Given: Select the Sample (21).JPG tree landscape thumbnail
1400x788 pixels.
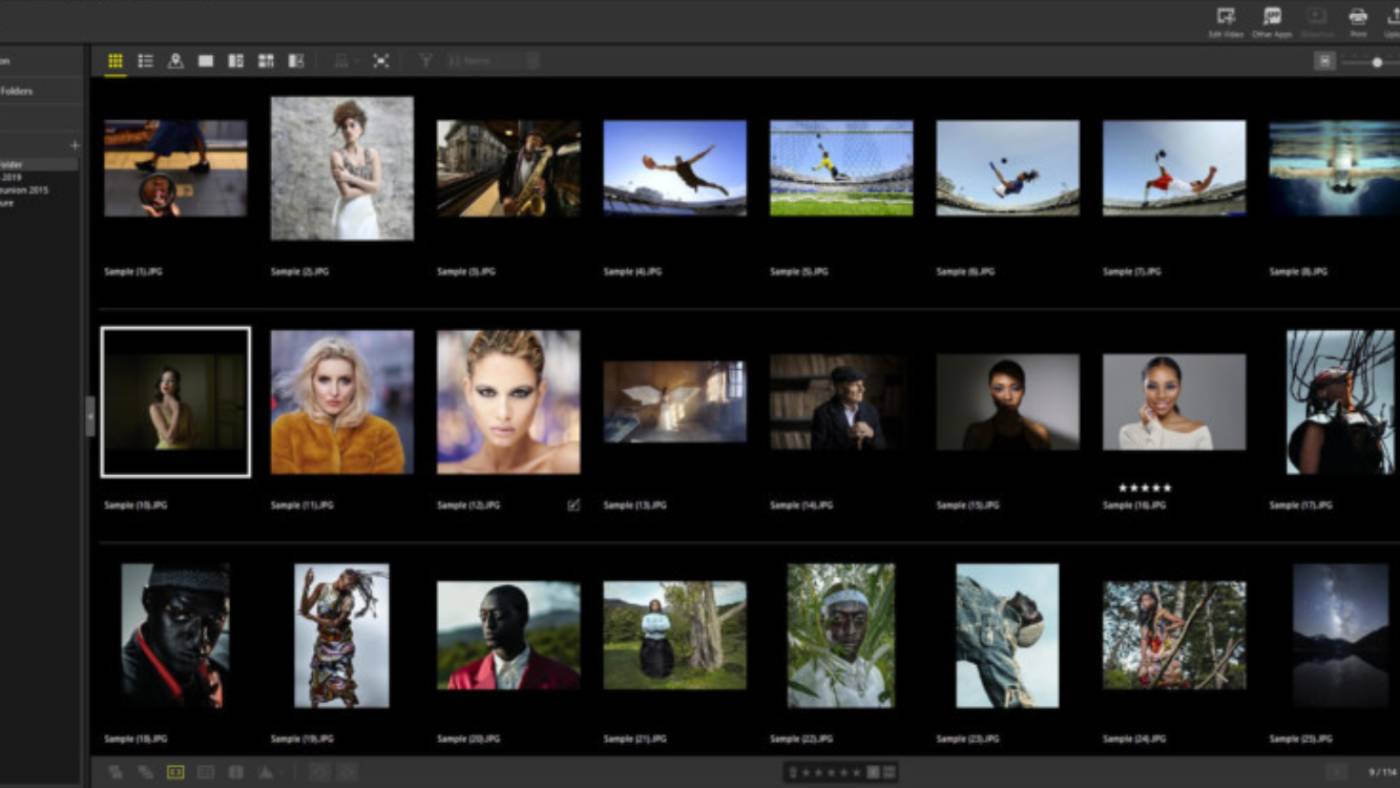Looking at the screenshot, I should click(675, 636).
